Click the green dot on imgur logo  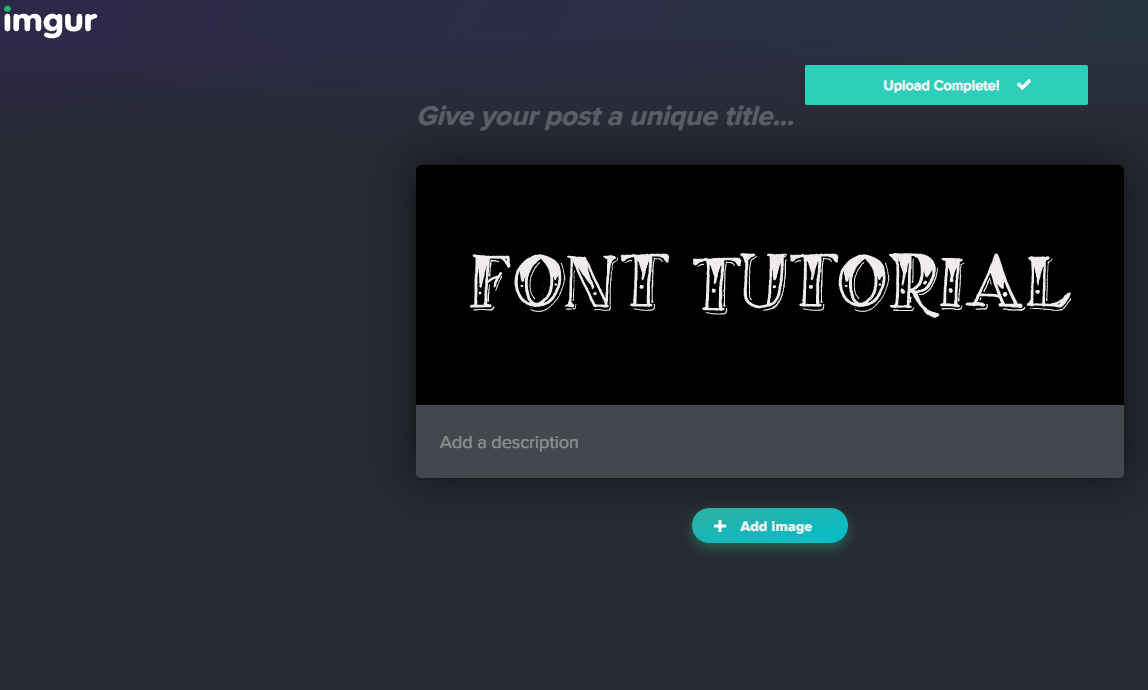[x=7, y=10]
